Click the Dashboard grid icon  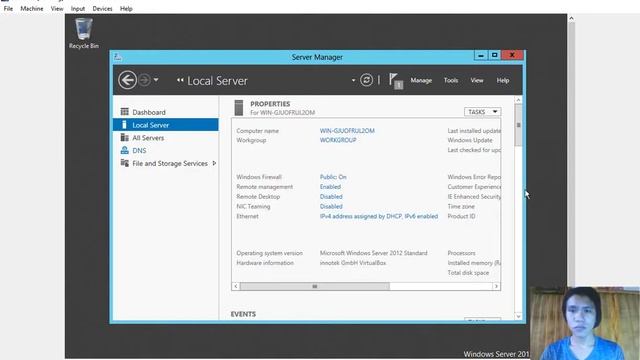pos(124,111)
